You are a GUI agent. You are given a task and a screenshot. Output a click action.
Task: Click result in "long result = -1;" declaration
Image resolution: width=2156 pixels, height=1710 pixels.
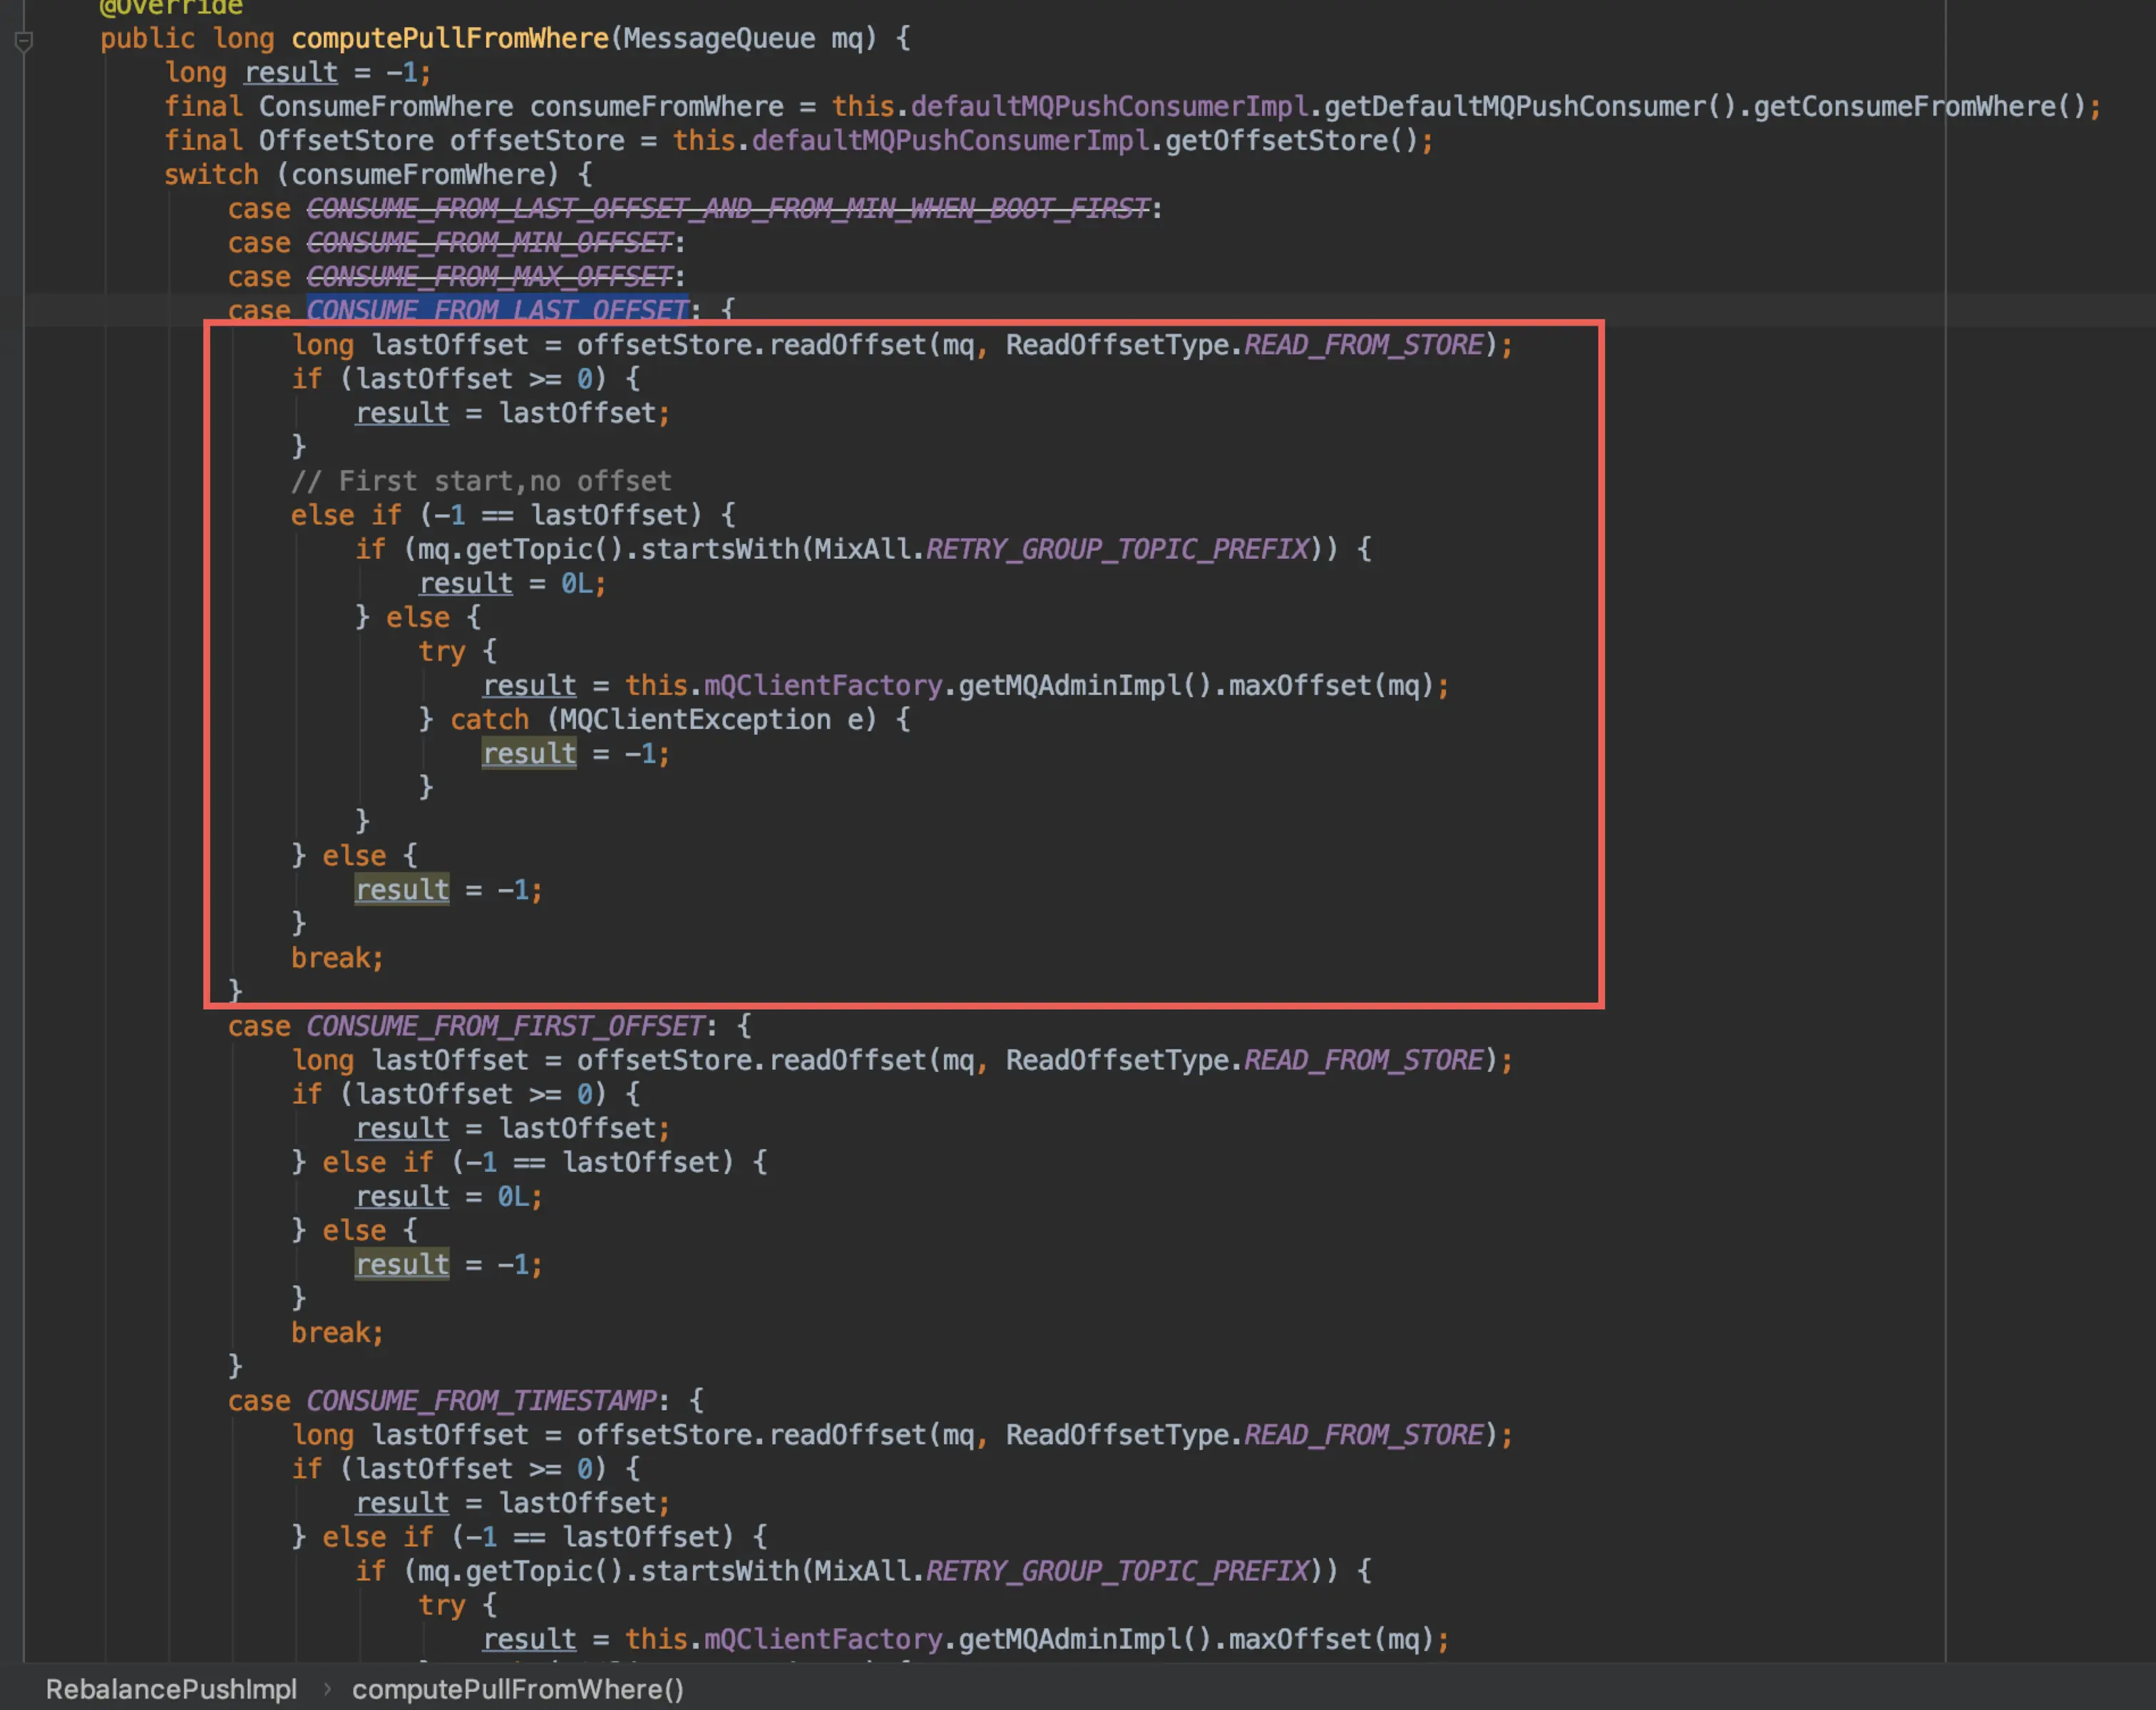click(291, 72)
